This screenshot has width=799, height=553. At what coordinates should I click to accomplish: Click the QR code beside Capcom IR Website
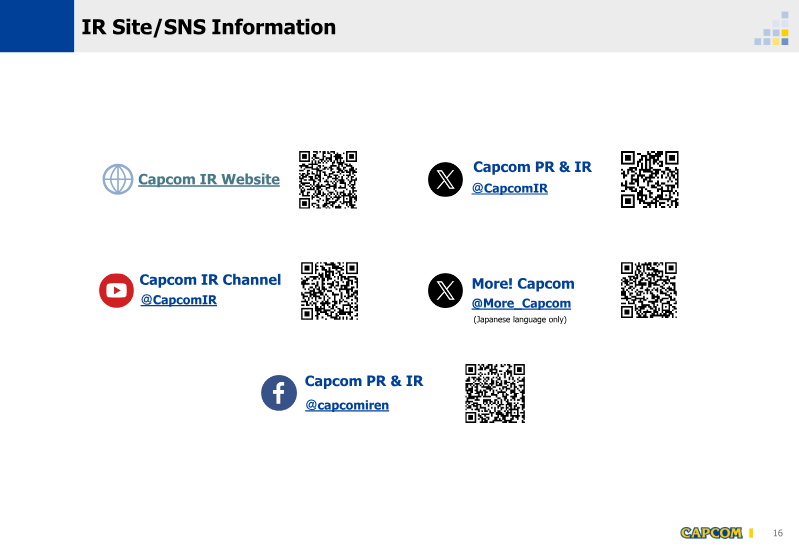click(328, 179)
